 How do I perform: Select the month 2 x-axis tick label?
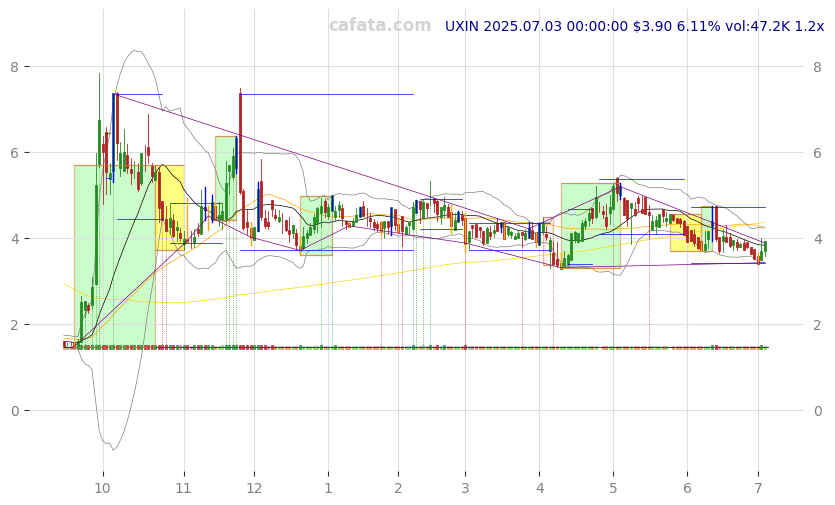point(398,488)
